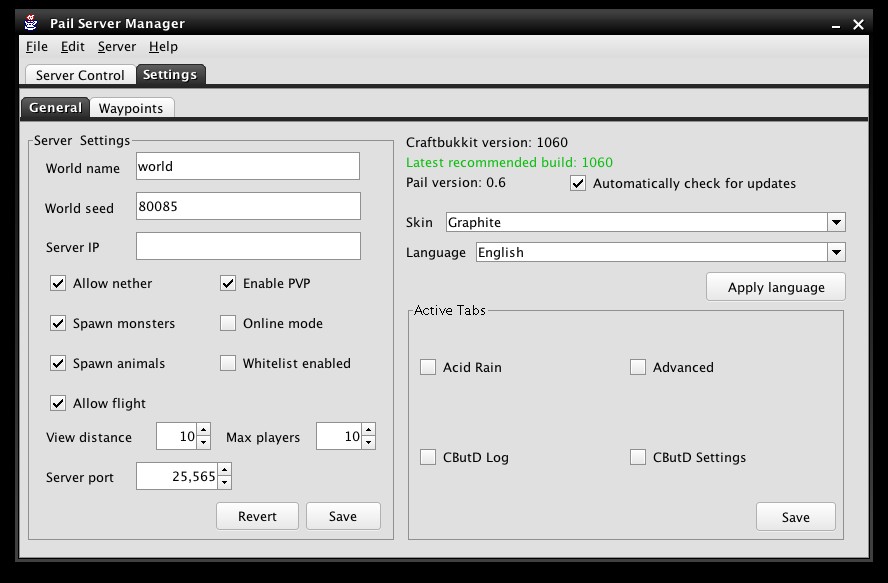Open the Skin dropdown

coord(836,222)
